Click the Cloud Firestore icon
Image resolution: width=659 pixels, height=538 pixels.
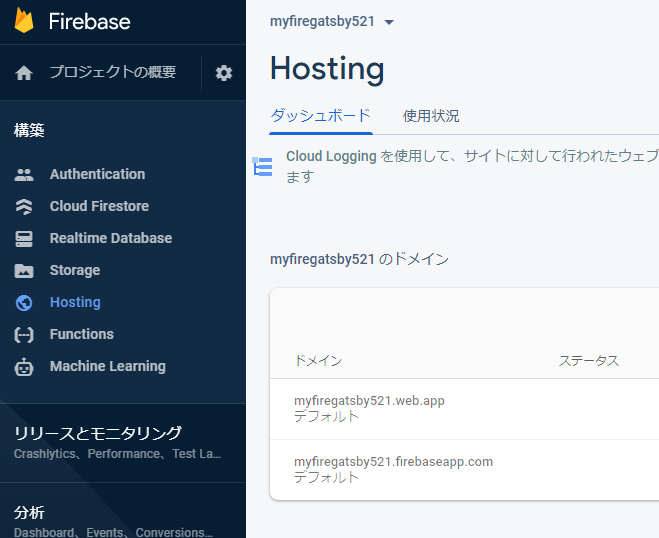pos(24,206)
